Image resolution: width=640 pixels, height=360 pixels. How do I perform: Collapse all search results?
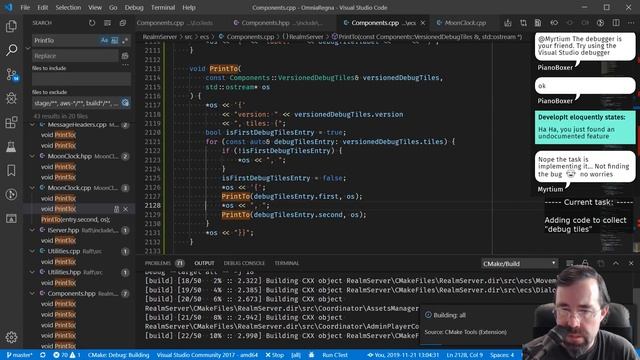click(x=123, y=23)
